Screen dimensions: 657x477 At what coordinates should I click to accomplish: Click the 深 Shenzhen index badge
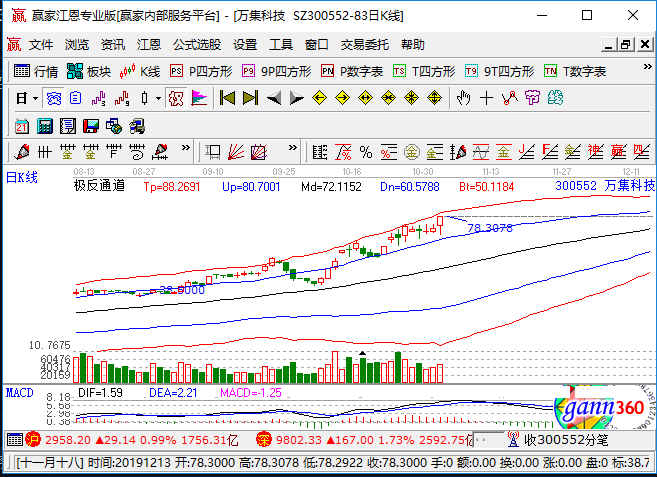coord(264,440)
